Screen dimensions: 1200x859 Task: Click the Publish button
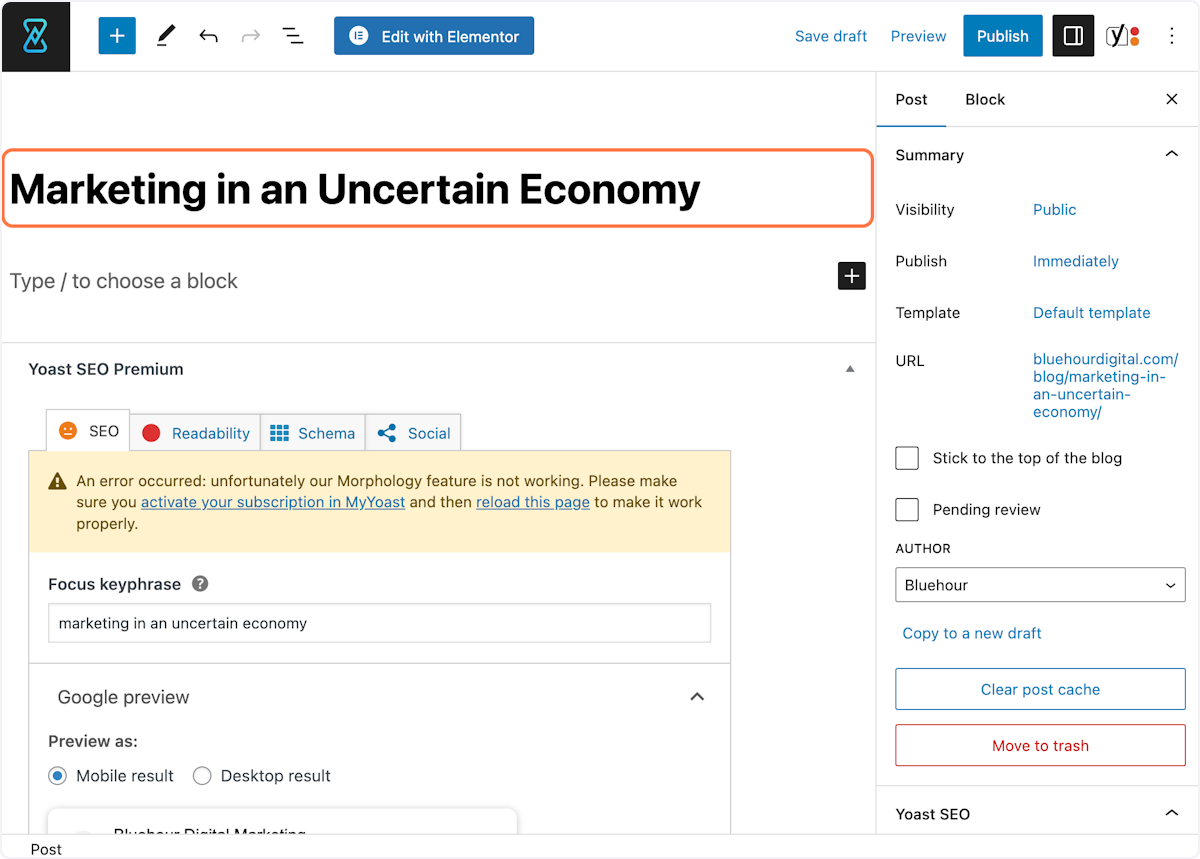pos(1003,36)
